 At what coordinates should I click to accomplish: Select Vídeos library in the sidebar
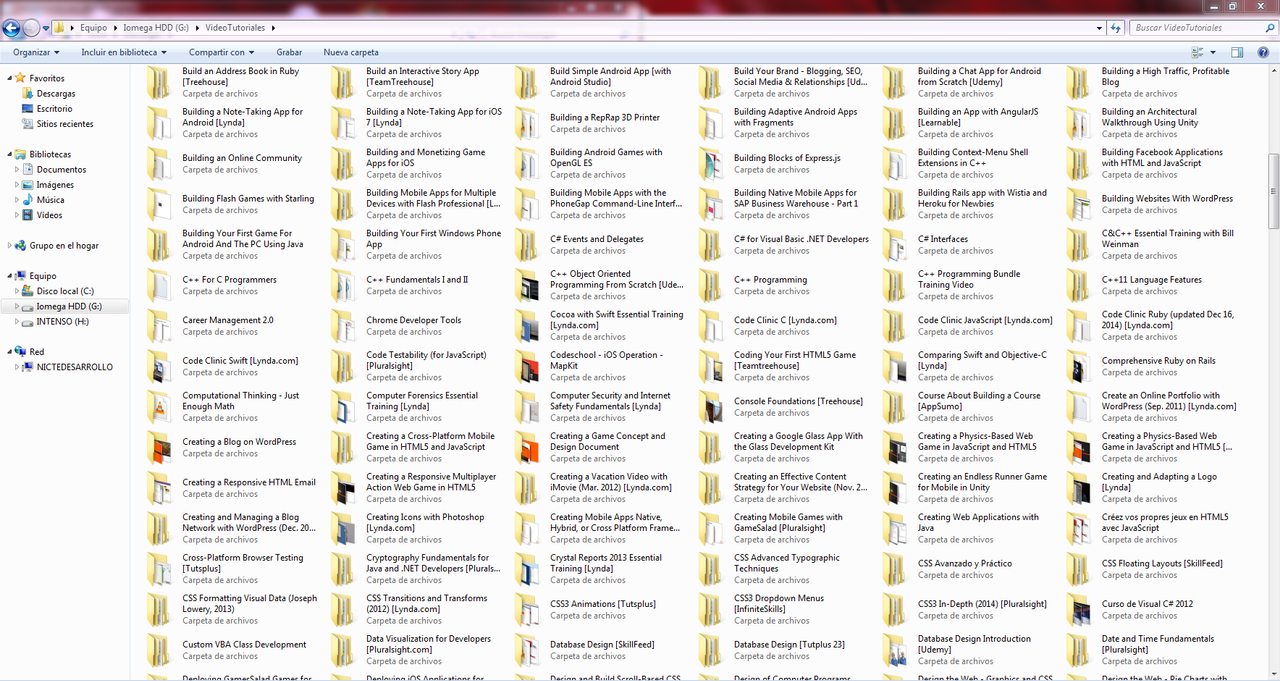(49, 215)
